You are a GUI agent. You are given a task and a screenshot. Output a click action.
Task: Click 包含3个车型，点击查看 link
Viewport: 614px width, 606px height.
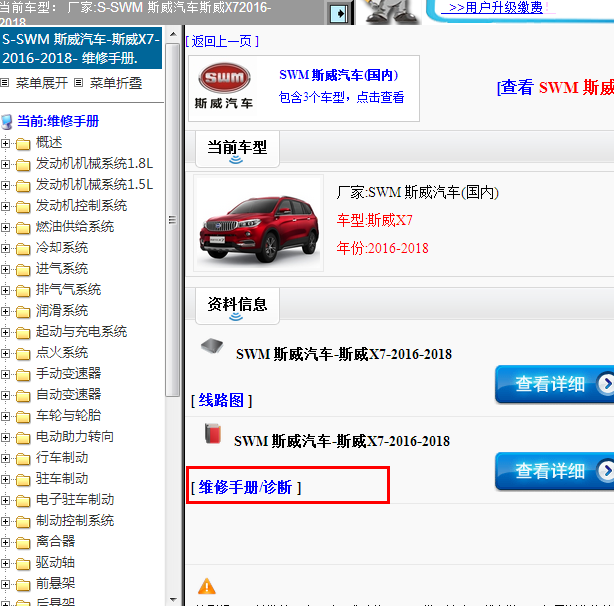(x=341, y=97)
